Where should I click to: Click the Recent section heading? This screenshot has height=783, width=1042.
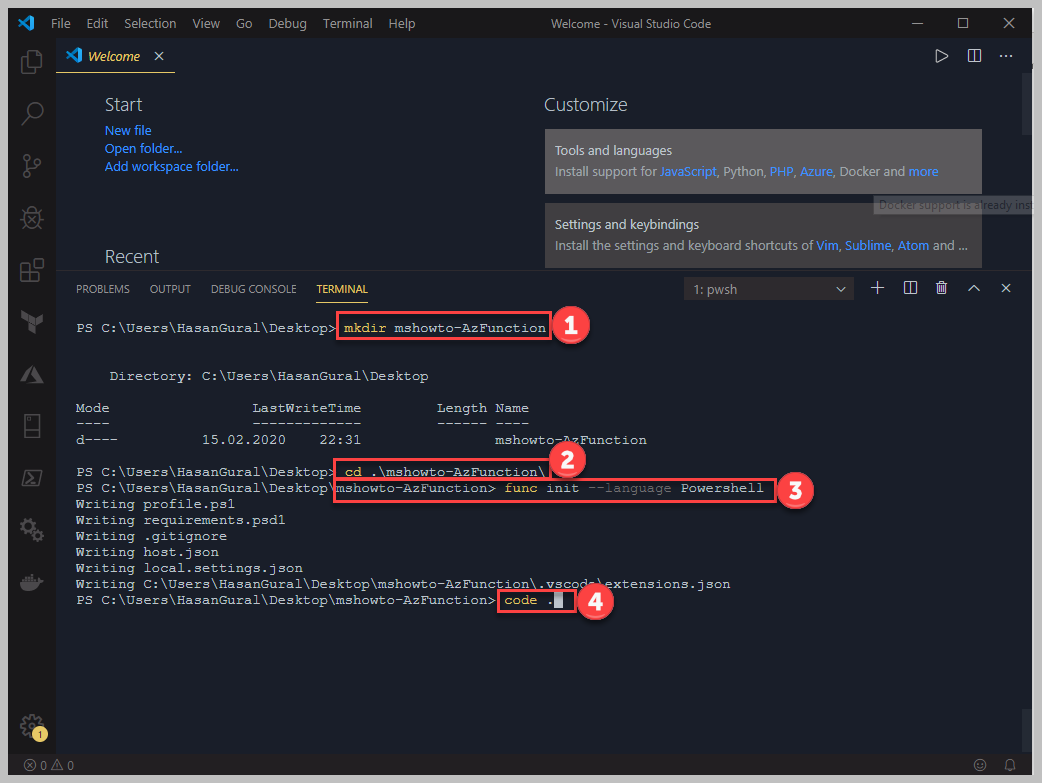[x=132, y=257]
